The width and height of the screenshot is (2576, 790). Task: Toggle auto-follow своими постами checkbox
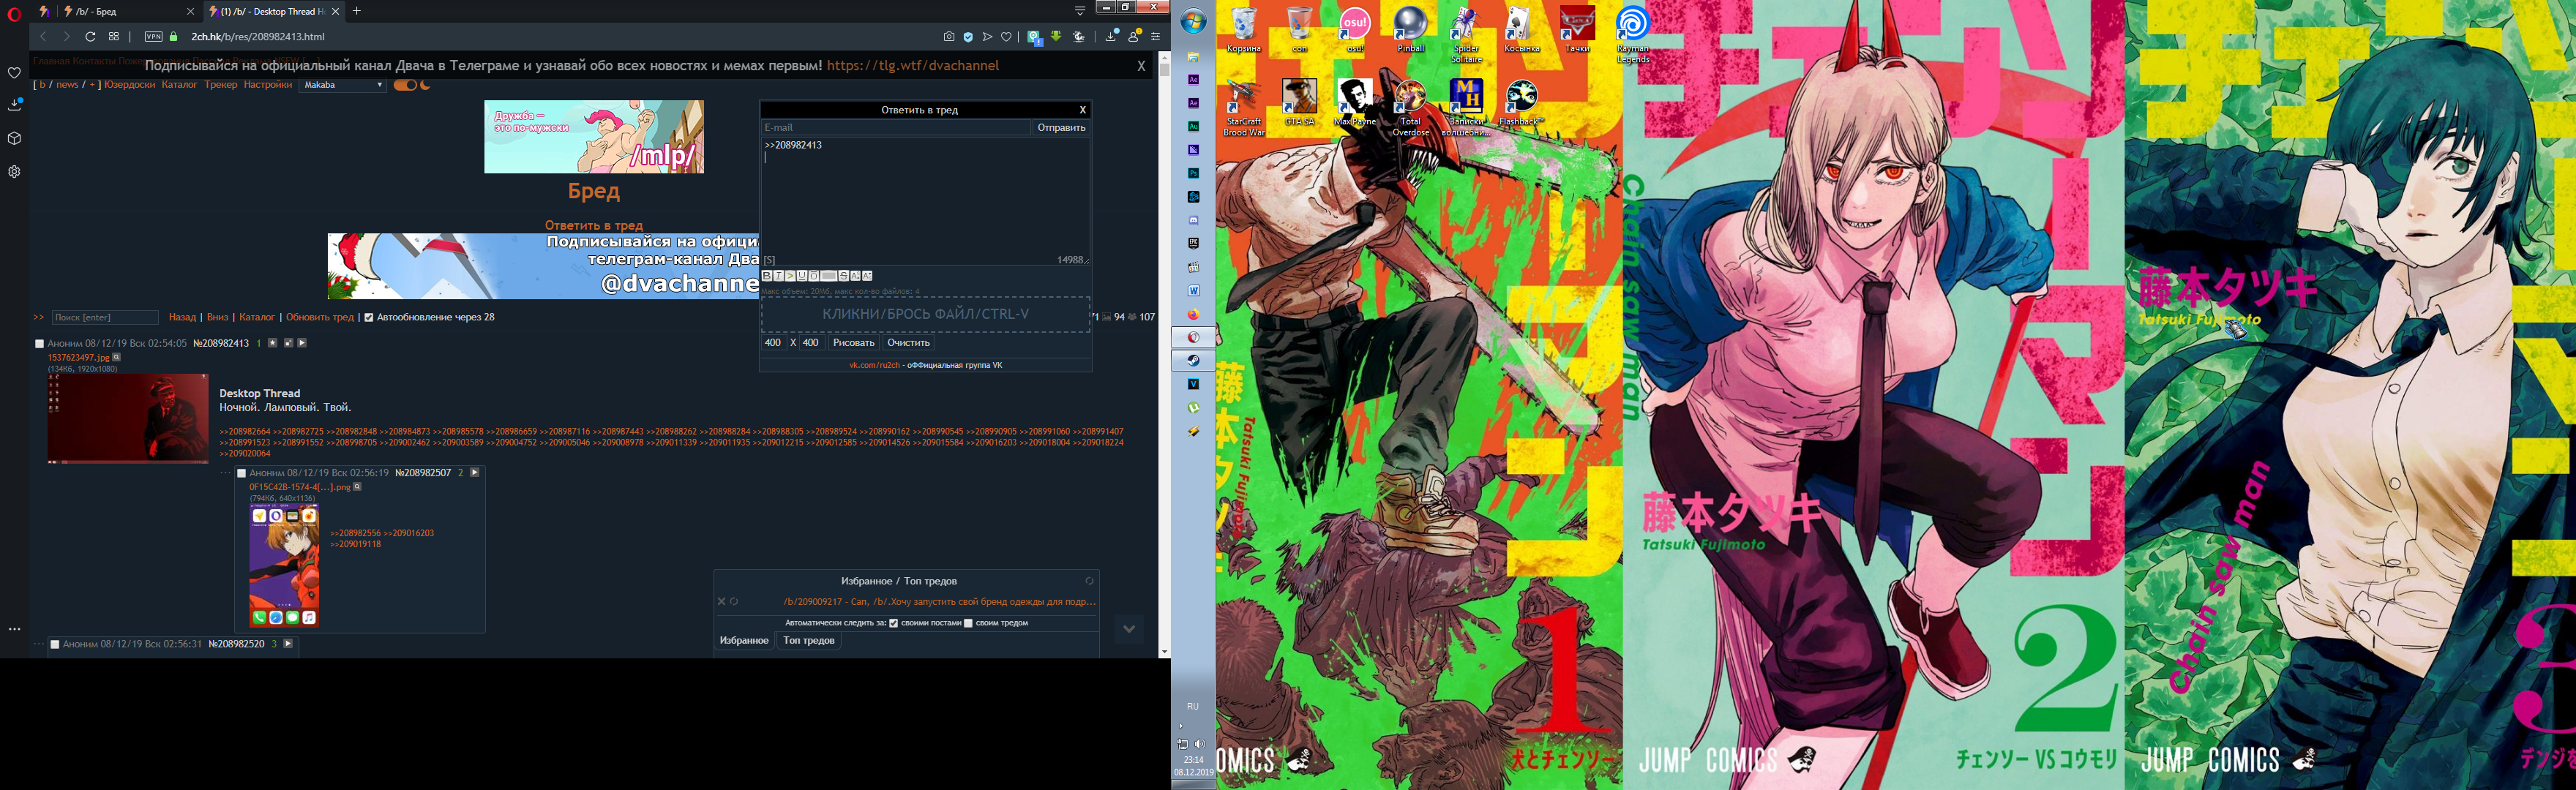pyautogui.click(x=893, y=623)
